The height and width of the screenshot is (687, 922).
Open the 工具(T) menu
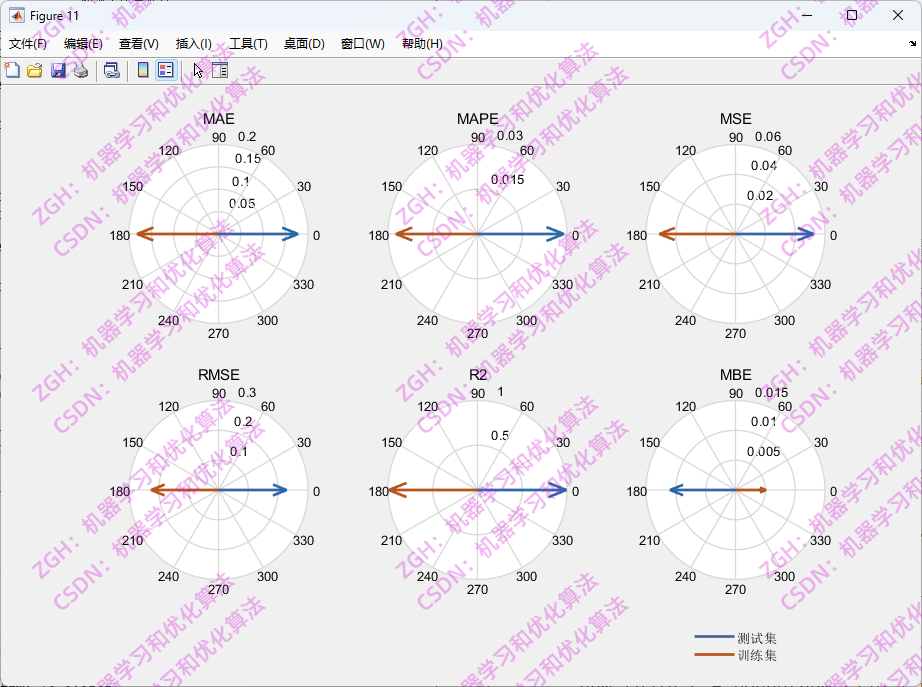click(248, 44)
